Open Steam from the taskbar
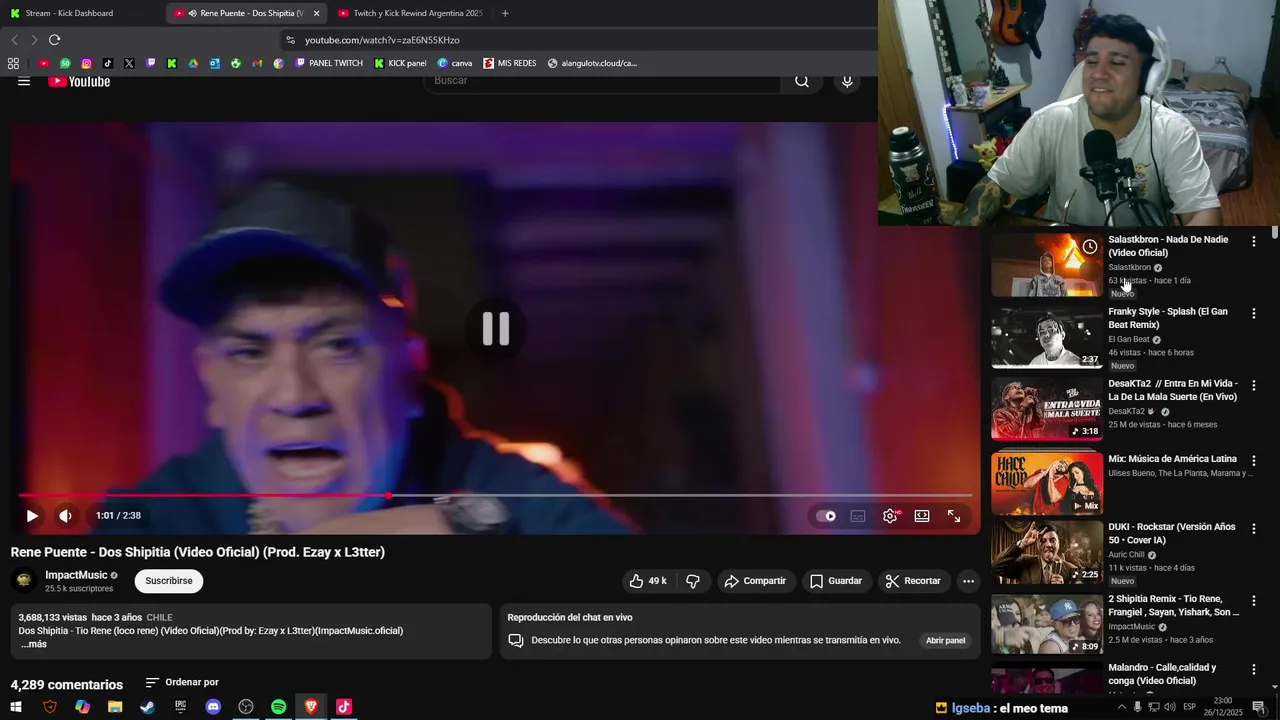 147,707
